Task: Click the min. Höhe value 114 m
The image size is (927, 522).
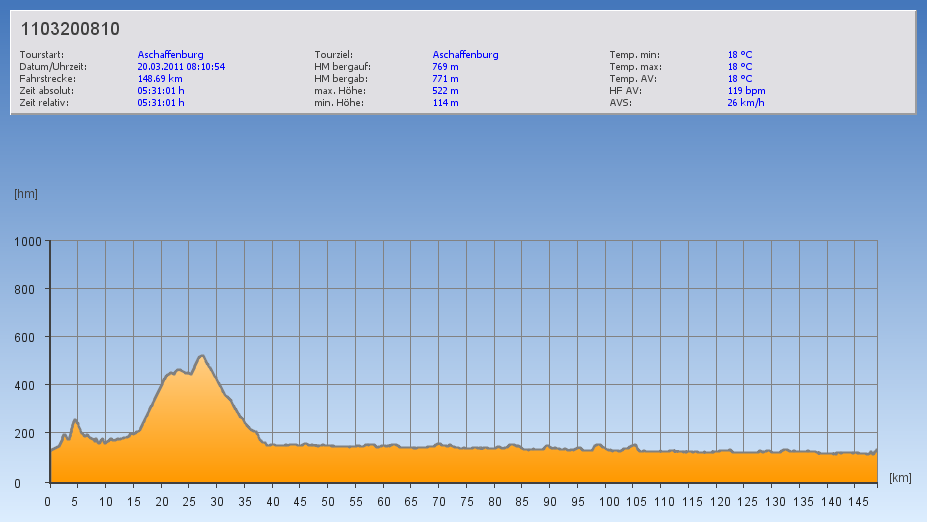Action: 445,103
